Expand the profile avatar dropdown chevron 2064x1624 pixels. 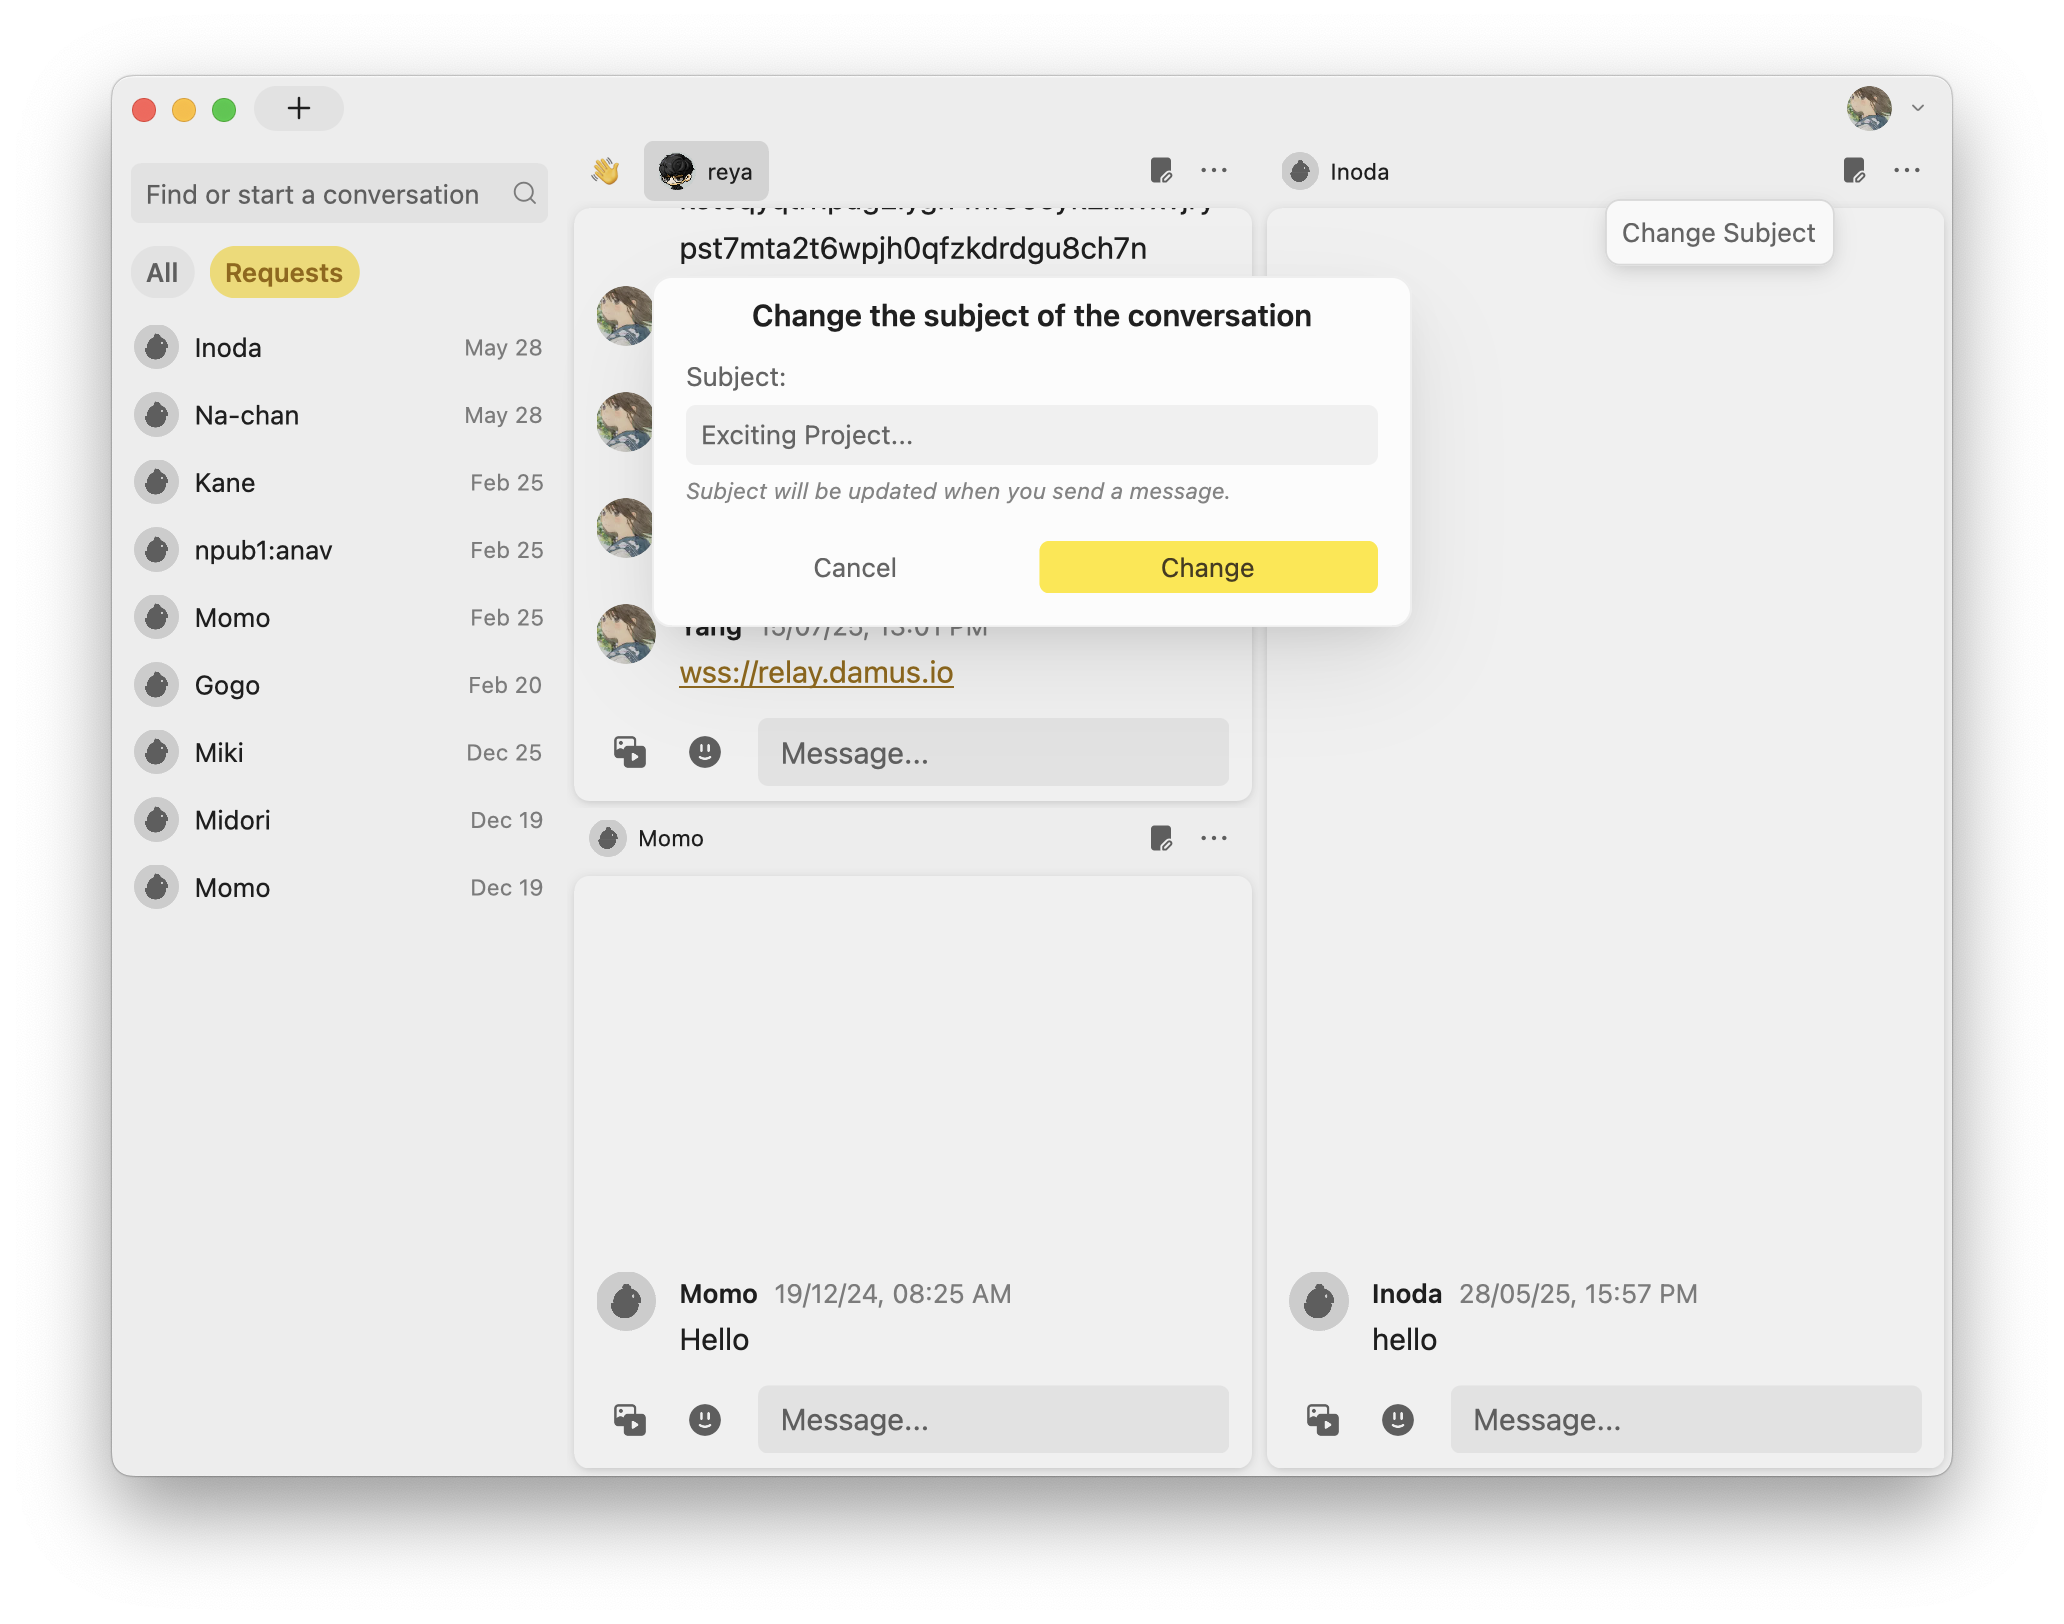coord(1917,108)
